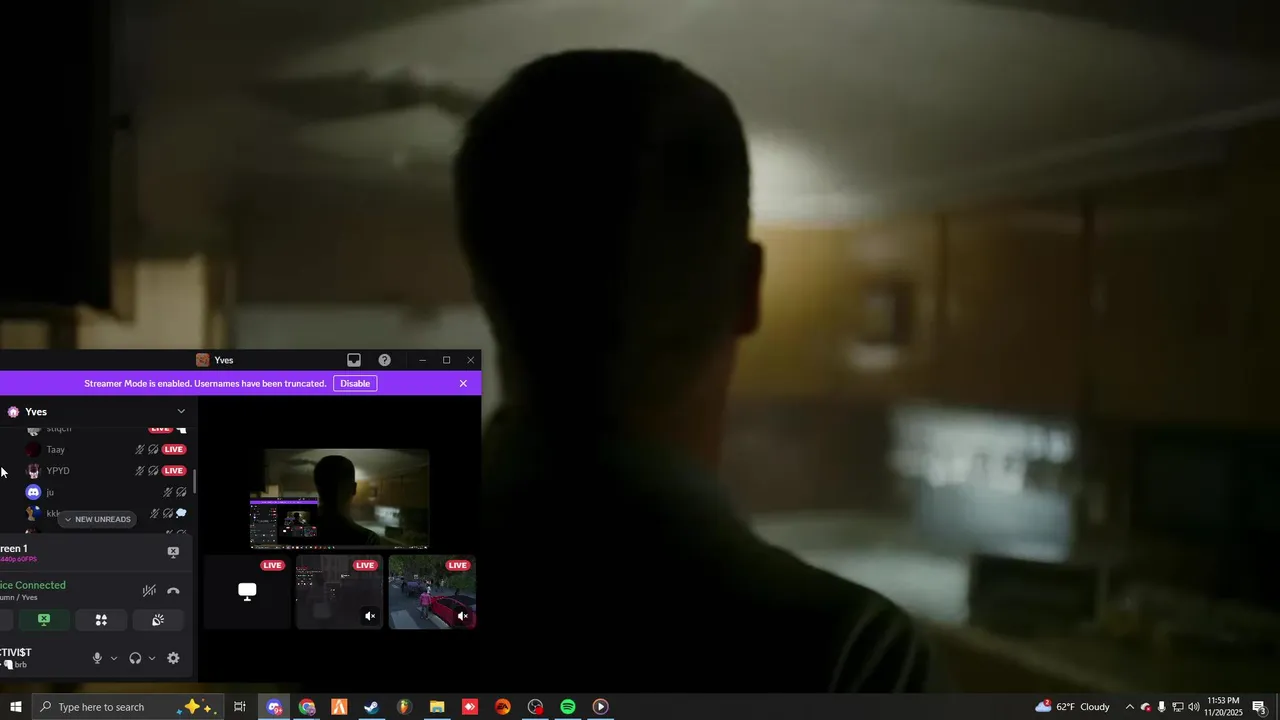Dismiss the Streamer Mode banner
Screen dimensions: 1280x720
pyautogui.click(x=463, y=384)
